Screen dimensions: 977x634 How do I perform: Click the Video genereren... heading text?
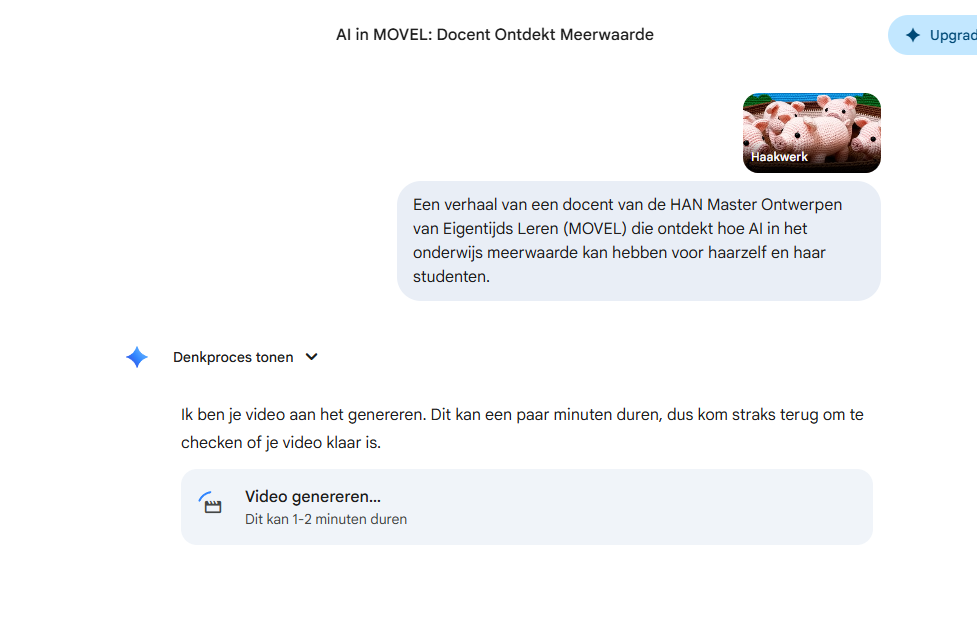(313, 496)
